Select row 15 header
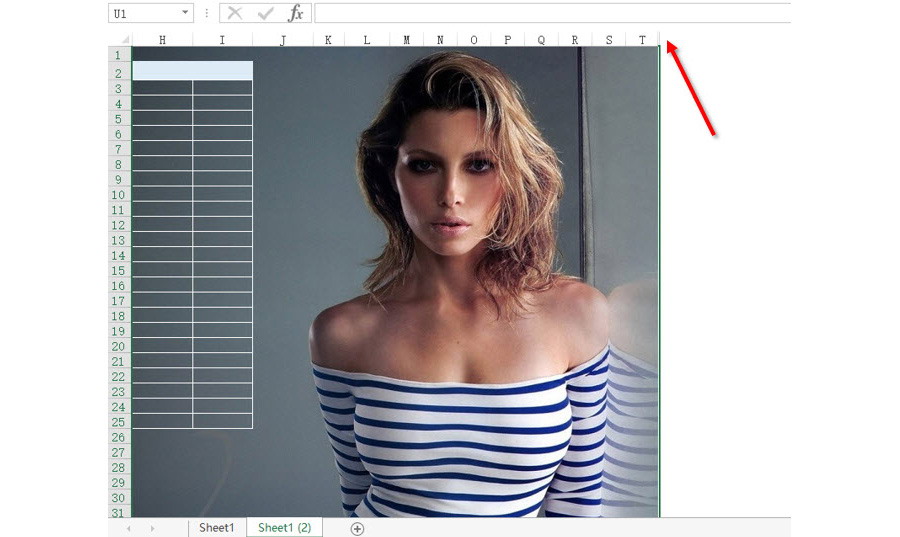Viewport: 900px width, 537px height. pyautogui.click(x=119, y=270)
